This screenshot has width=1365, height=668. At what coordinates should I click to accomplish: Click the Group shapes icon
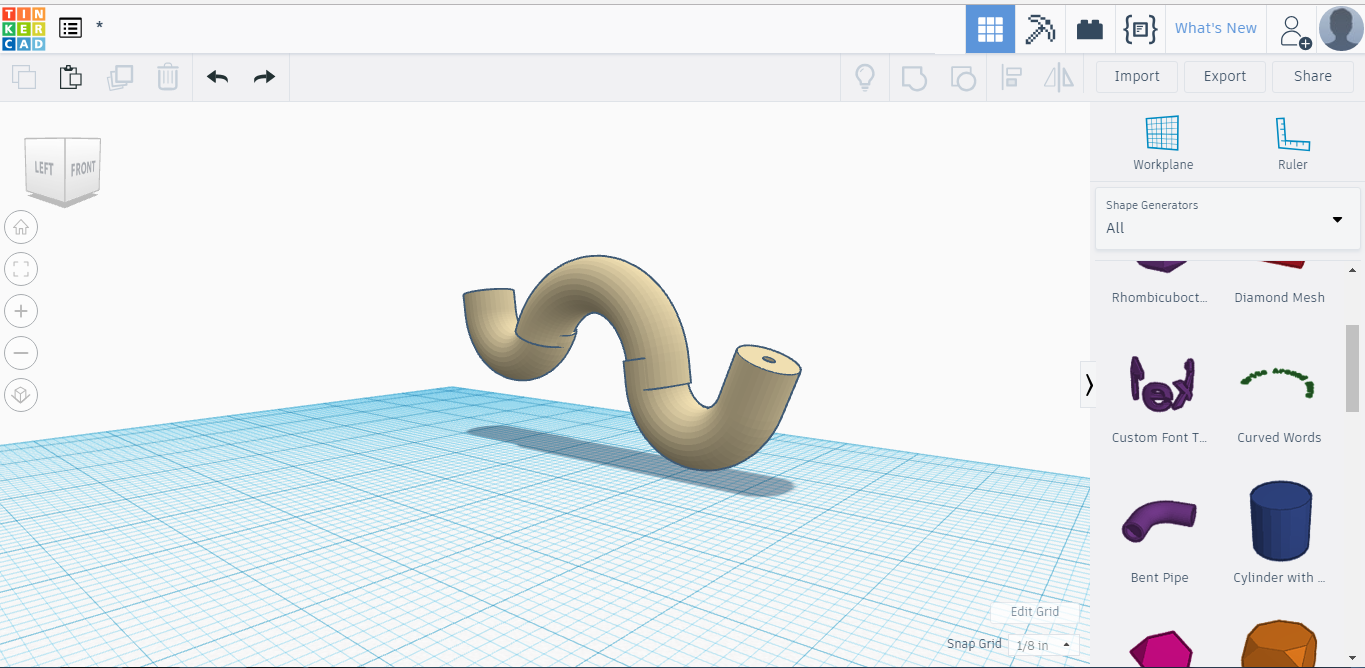click(x=914, y=77)
